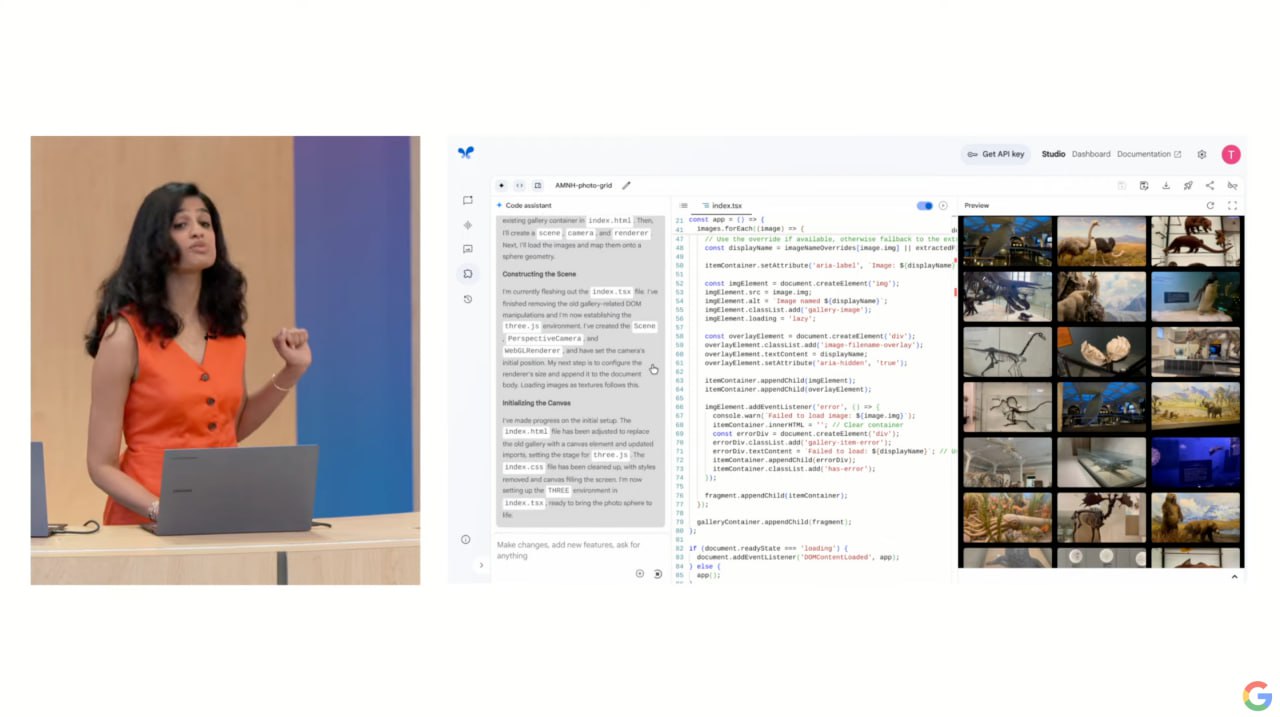Expand the left sidebar with chevron arrow

tap(480, 565)
